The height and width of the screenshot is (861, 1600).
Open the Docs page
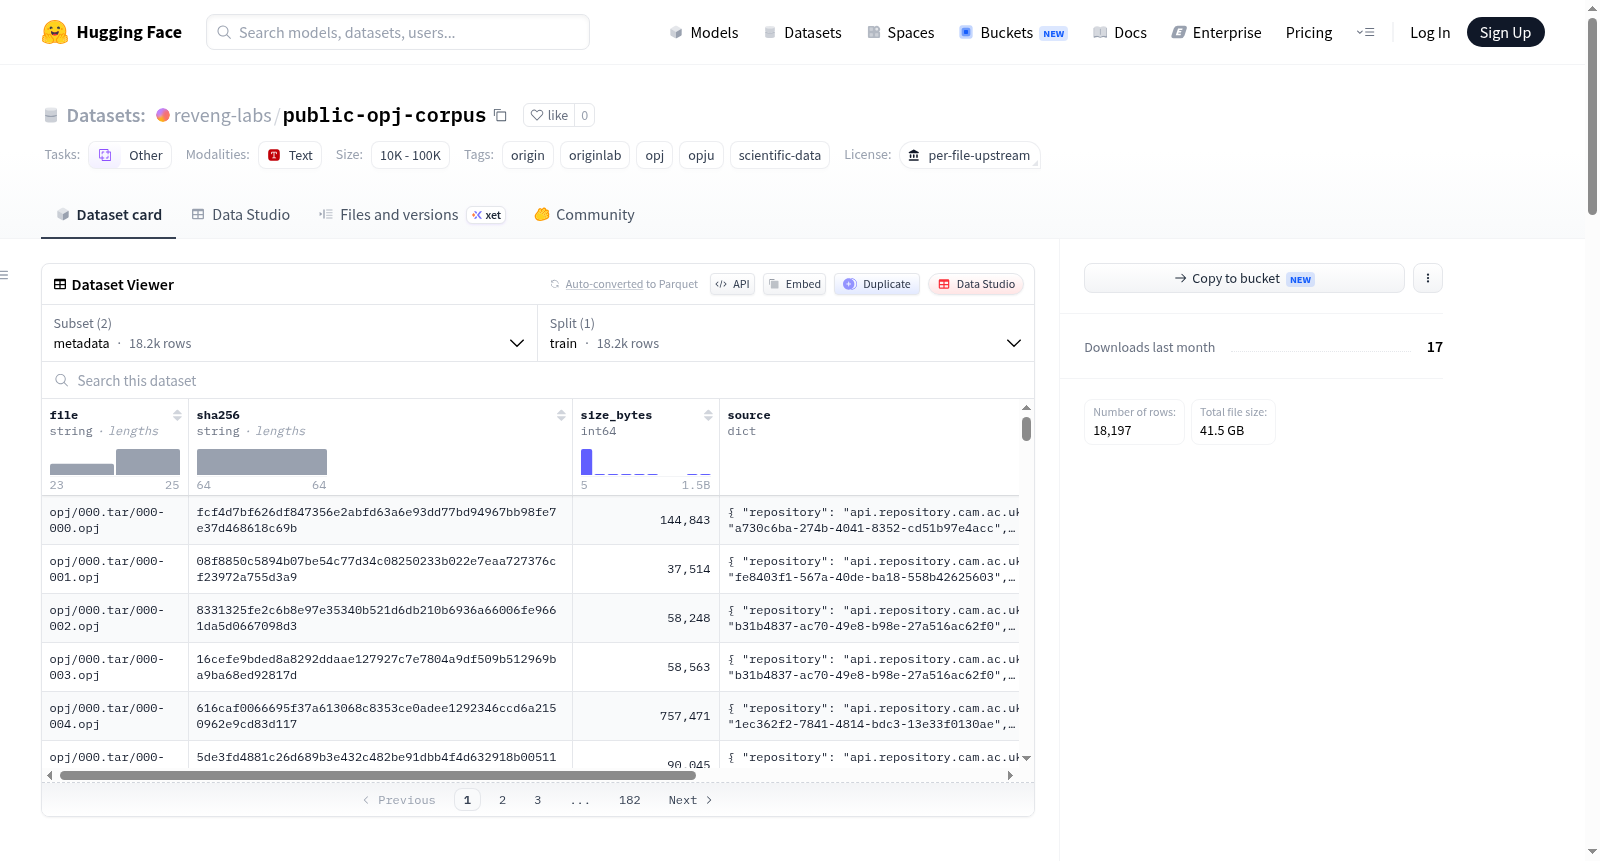tap(1120, 32)
